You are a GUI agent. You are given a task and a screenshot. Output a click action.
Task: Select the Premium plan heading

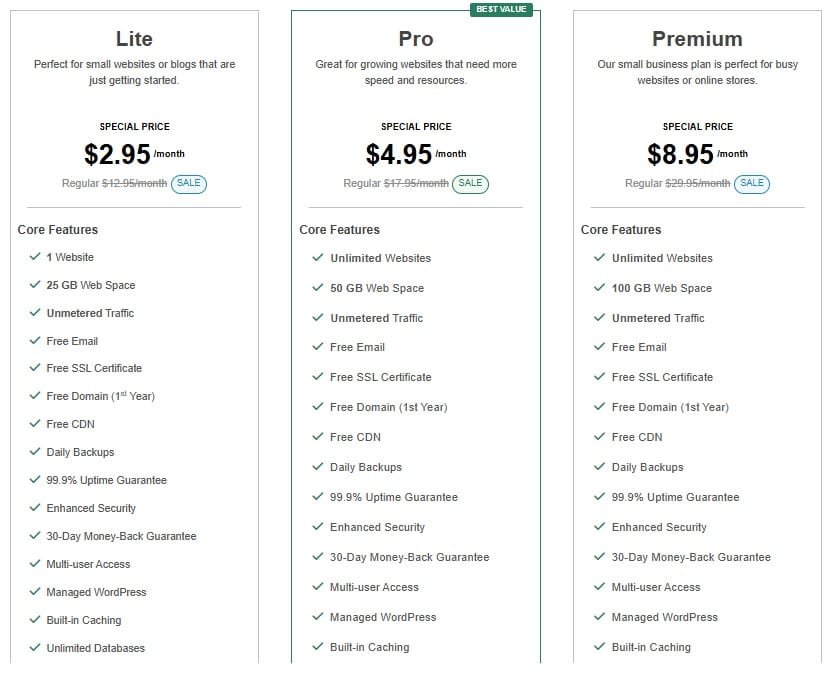[x=697, y=39]
